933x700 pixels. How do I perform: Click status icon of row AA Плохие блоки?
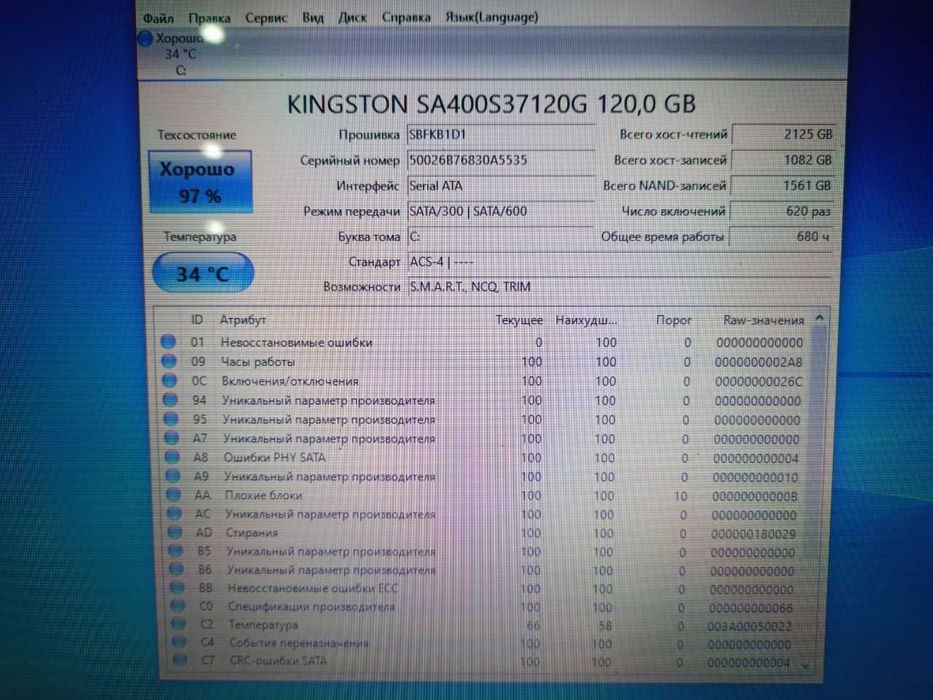[173, 494]
